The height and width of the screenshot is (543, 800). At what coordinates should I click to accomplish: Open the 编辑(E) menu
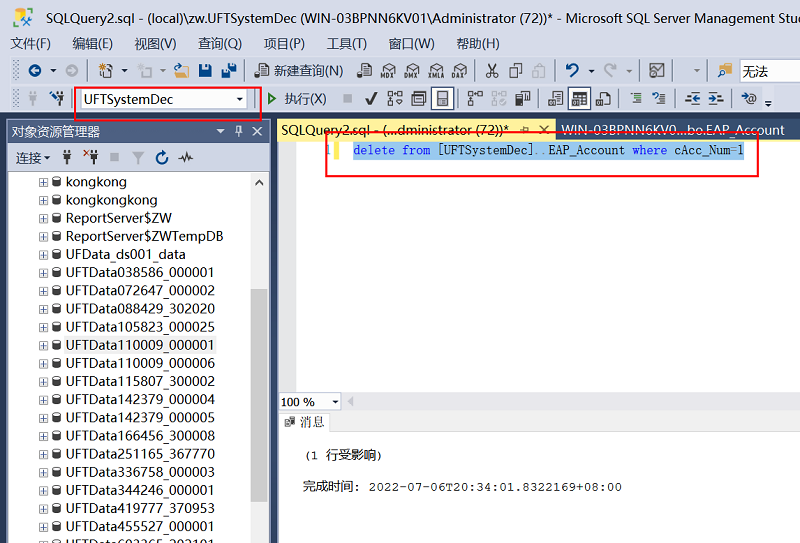92,44
